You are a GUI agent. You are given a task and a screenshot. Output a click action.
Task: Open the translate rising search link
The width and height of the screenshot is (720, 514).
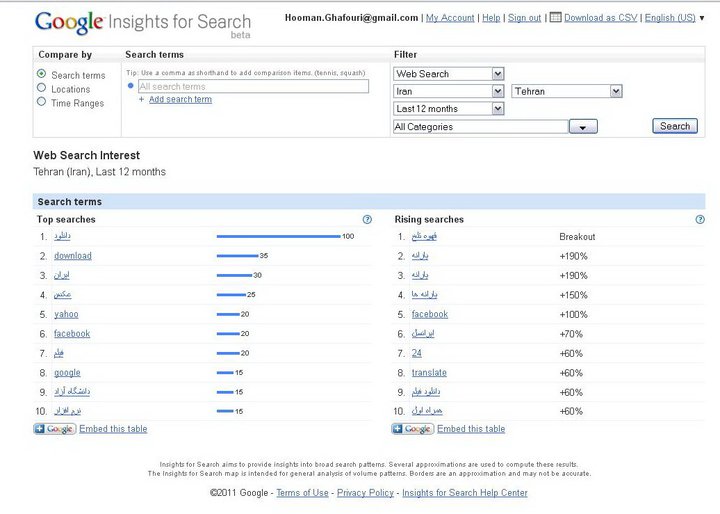pos(429,373)
